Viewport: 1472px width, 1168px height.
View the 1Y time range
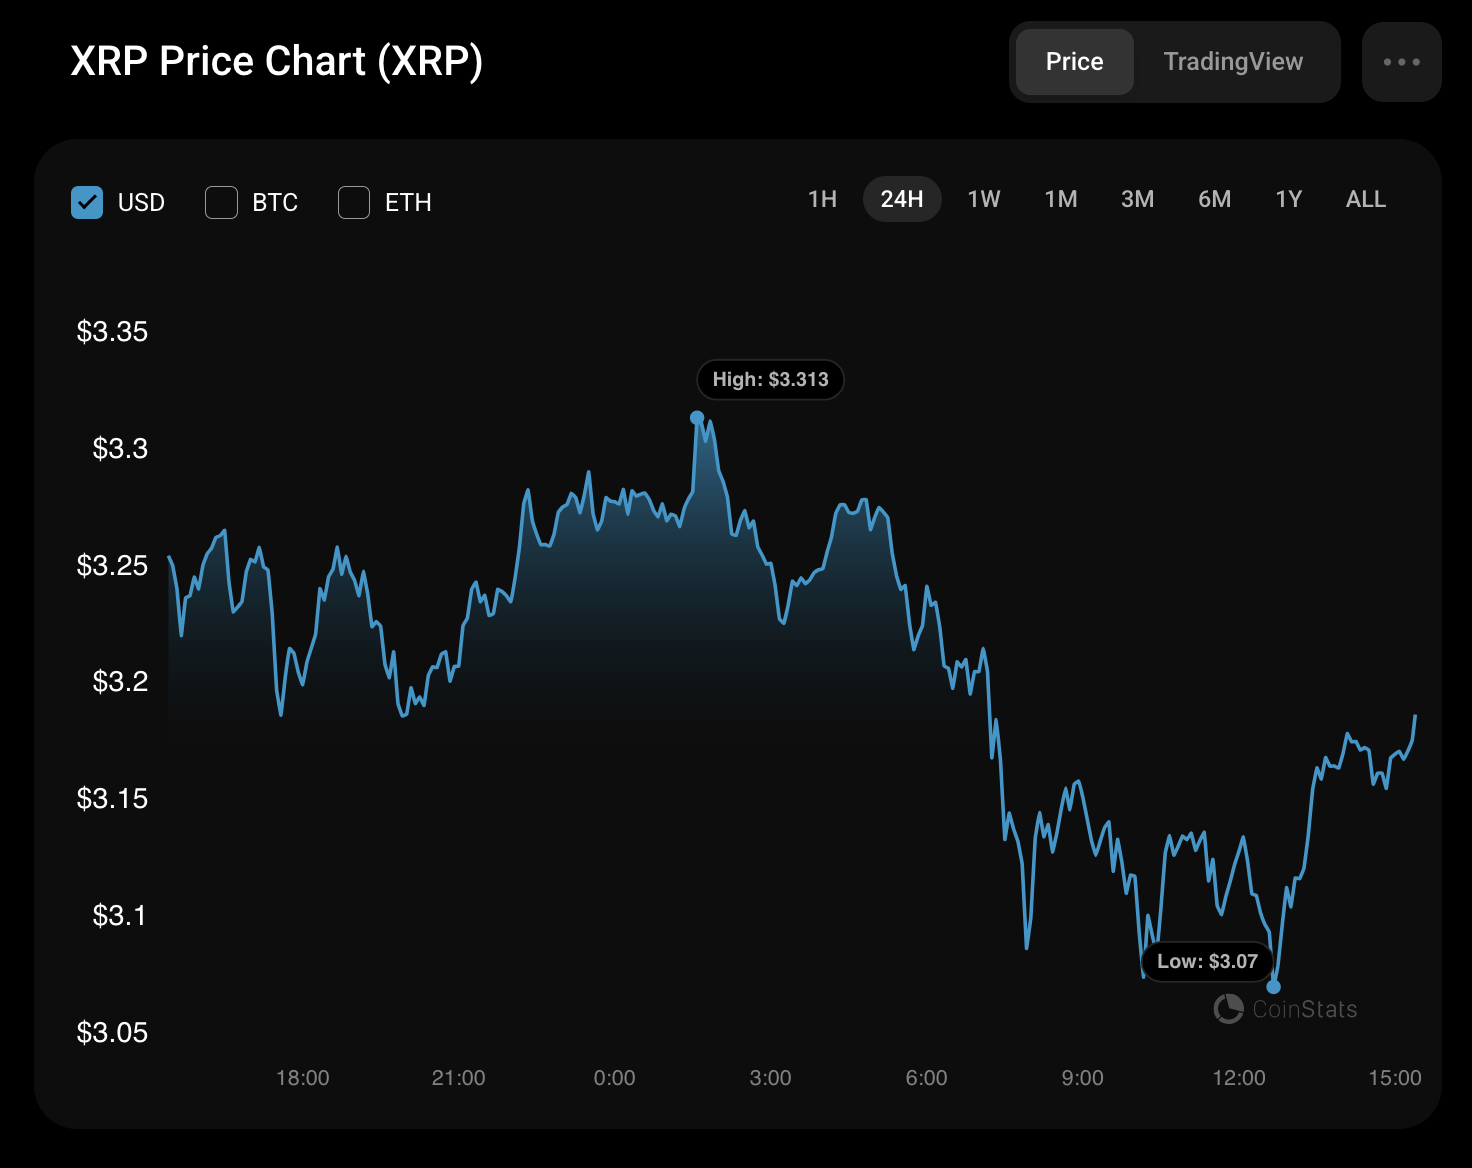(x=1289, y=199)
